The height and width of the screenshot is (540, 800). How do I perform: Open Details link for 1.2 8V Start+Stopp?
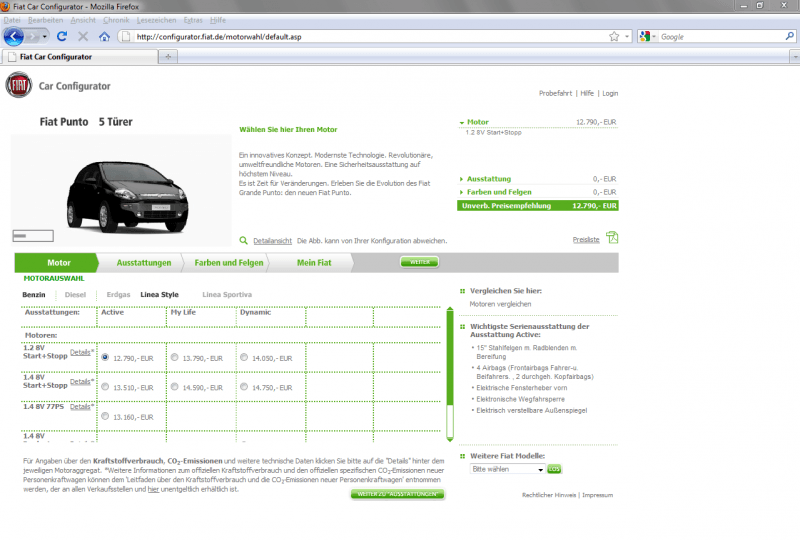coord(81,352)
